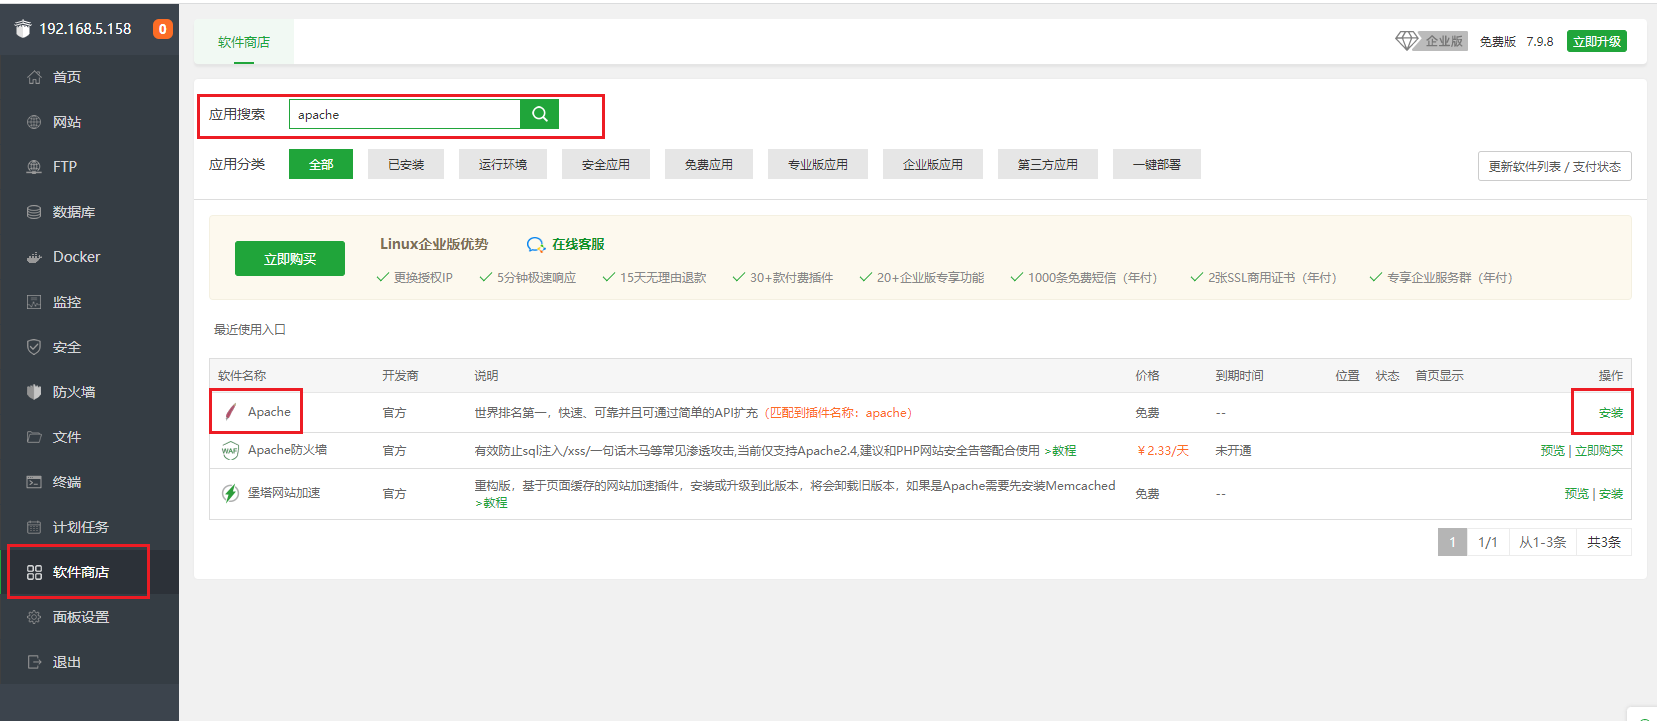Click the Apache防火墙 software name
Viewport: 1657px width, 721px height.
point(288,450)
